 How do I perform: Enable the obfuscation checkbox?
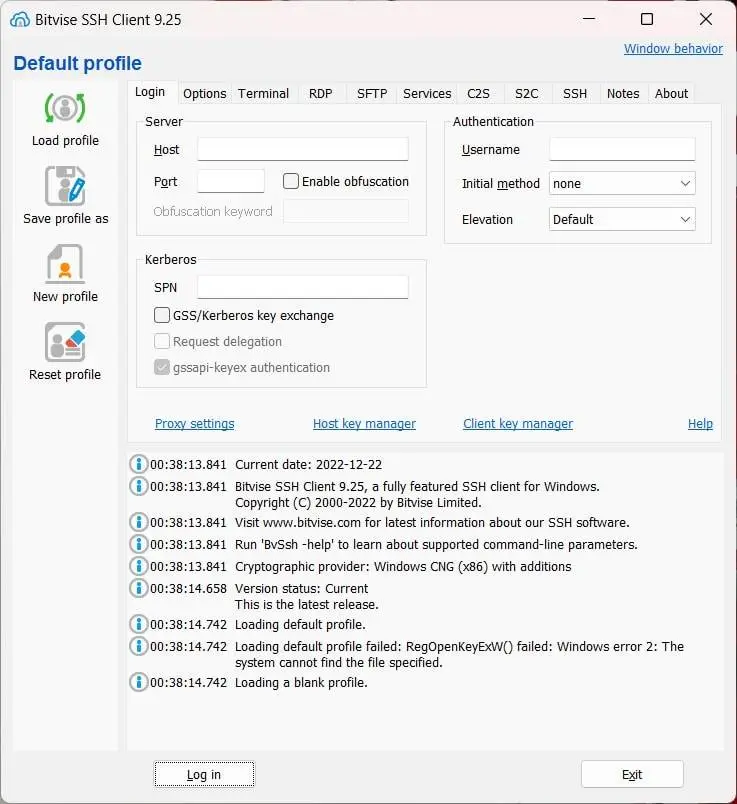[x=291, y=181]
